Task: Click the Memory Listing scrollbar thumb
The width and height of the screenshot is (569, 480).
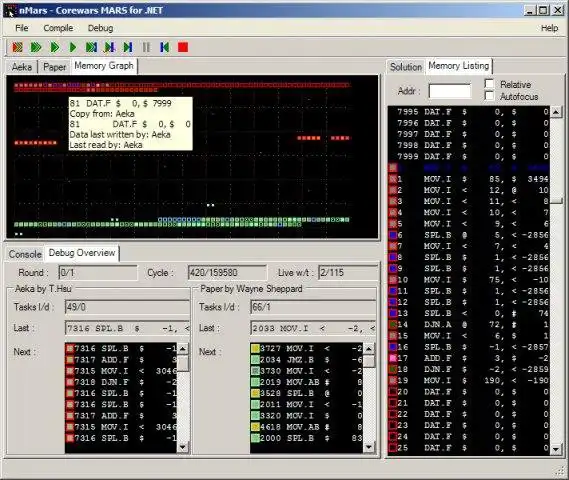Action: pyautogui.click(x=556, y=201)
